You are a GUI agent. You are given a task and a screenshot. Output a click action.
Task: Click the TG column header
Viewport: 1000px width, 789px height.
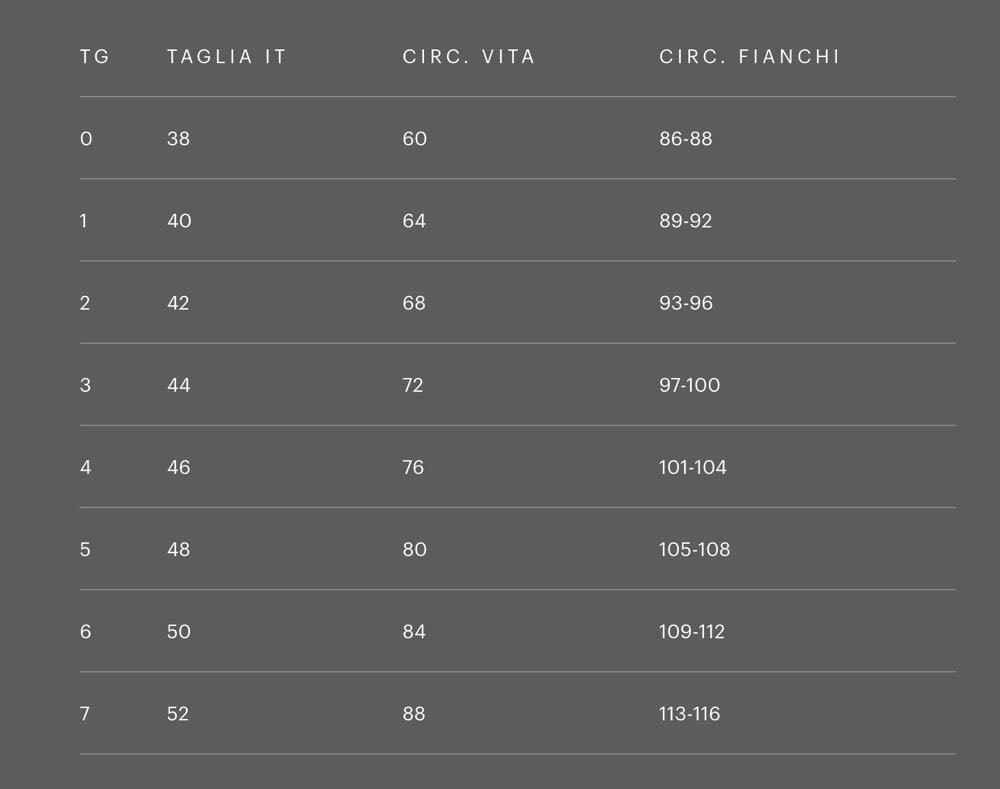[x=94, y=57]
